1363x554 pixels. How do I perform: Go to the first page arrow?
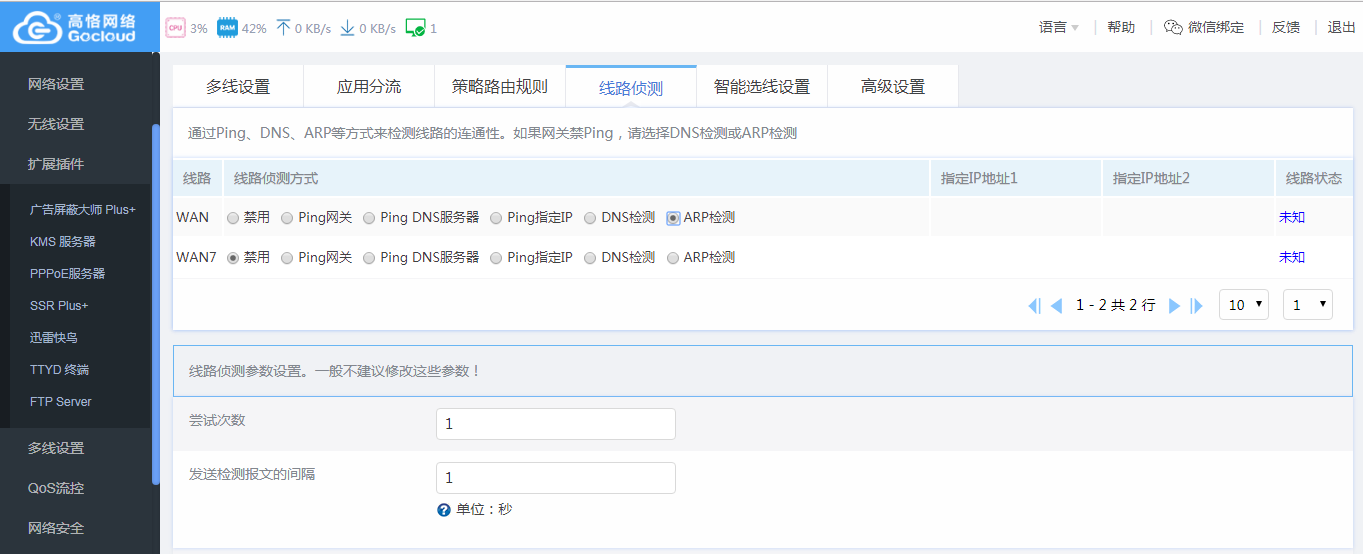1034,306
